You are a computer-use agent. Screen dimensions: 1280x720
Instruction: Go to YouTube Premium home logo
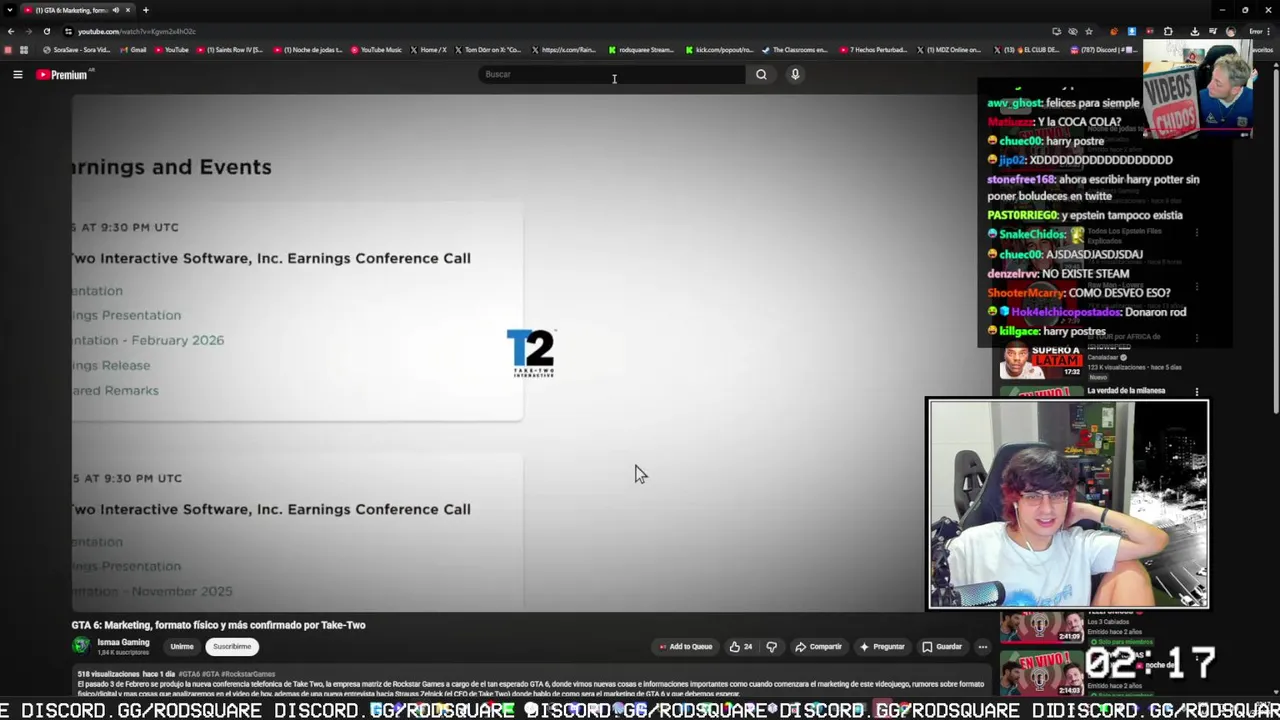pyautogui.click(x=63, y=74)
